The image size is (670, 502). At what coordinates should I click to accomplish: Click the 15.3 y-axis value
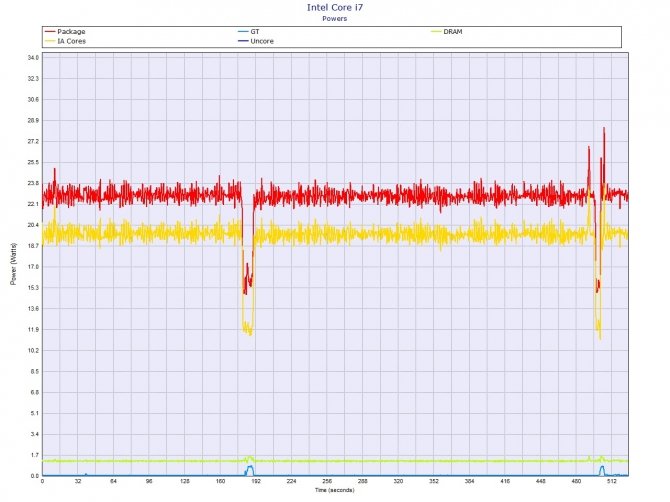point(33,288)
